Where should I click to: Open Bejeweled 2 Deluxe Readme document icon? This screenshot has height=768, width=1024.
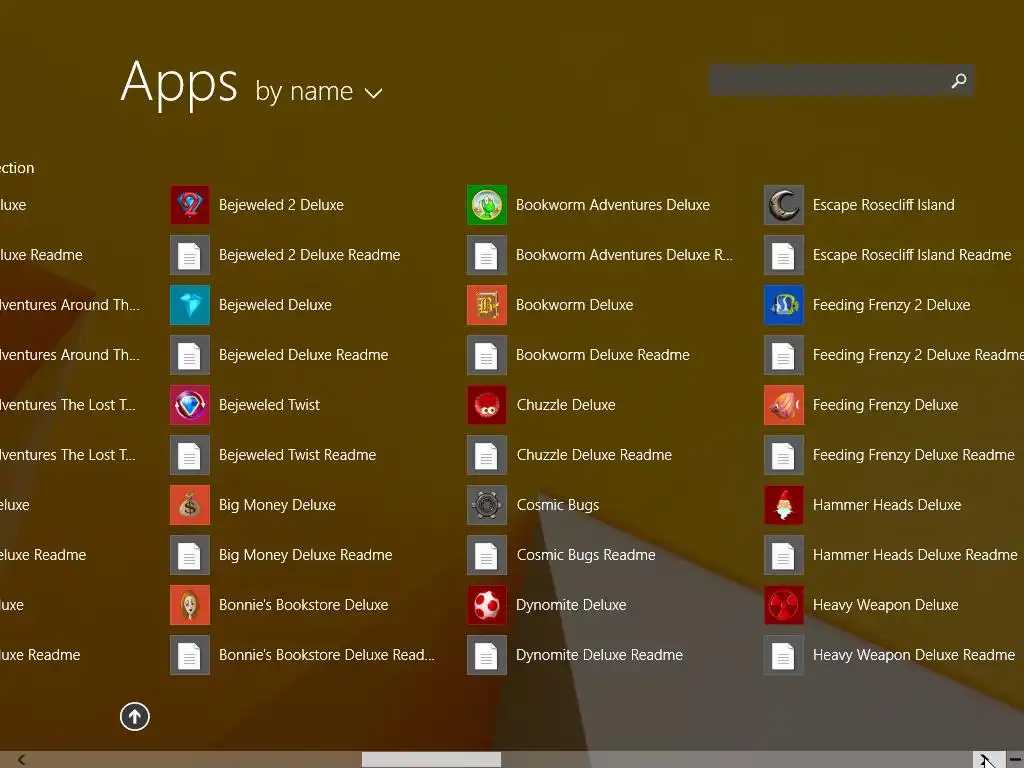[190, 255]
